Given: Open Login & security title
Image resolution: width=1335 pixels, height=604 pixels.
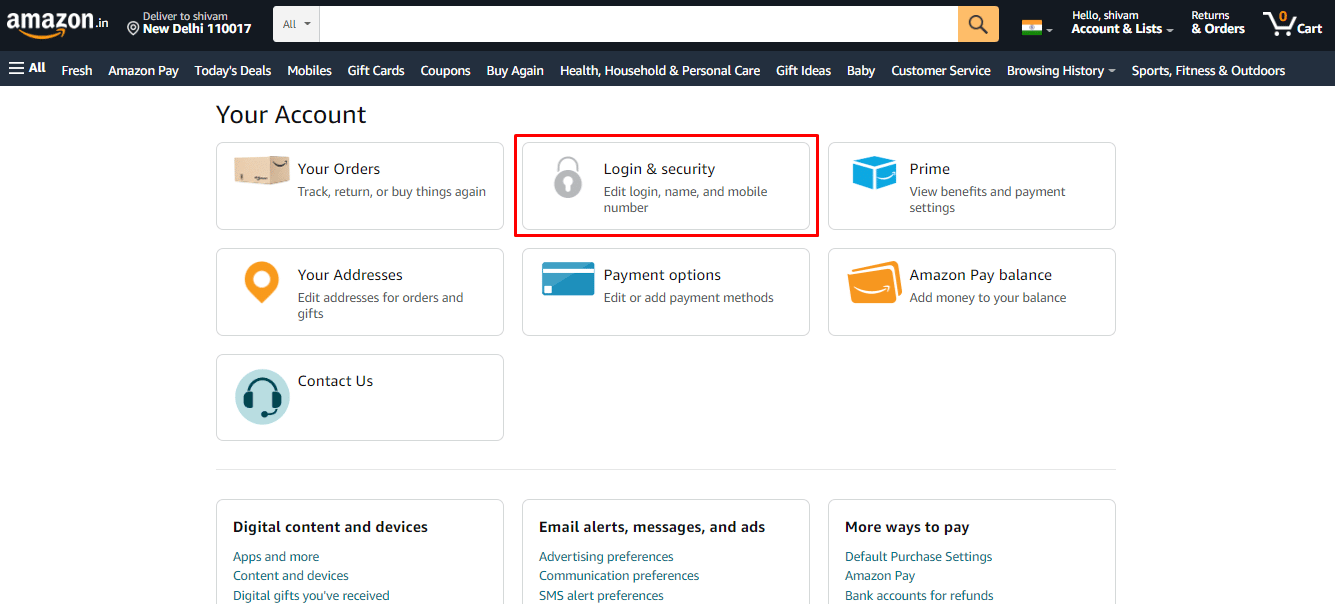Looking at the screenshot, I should click(659, 169).
